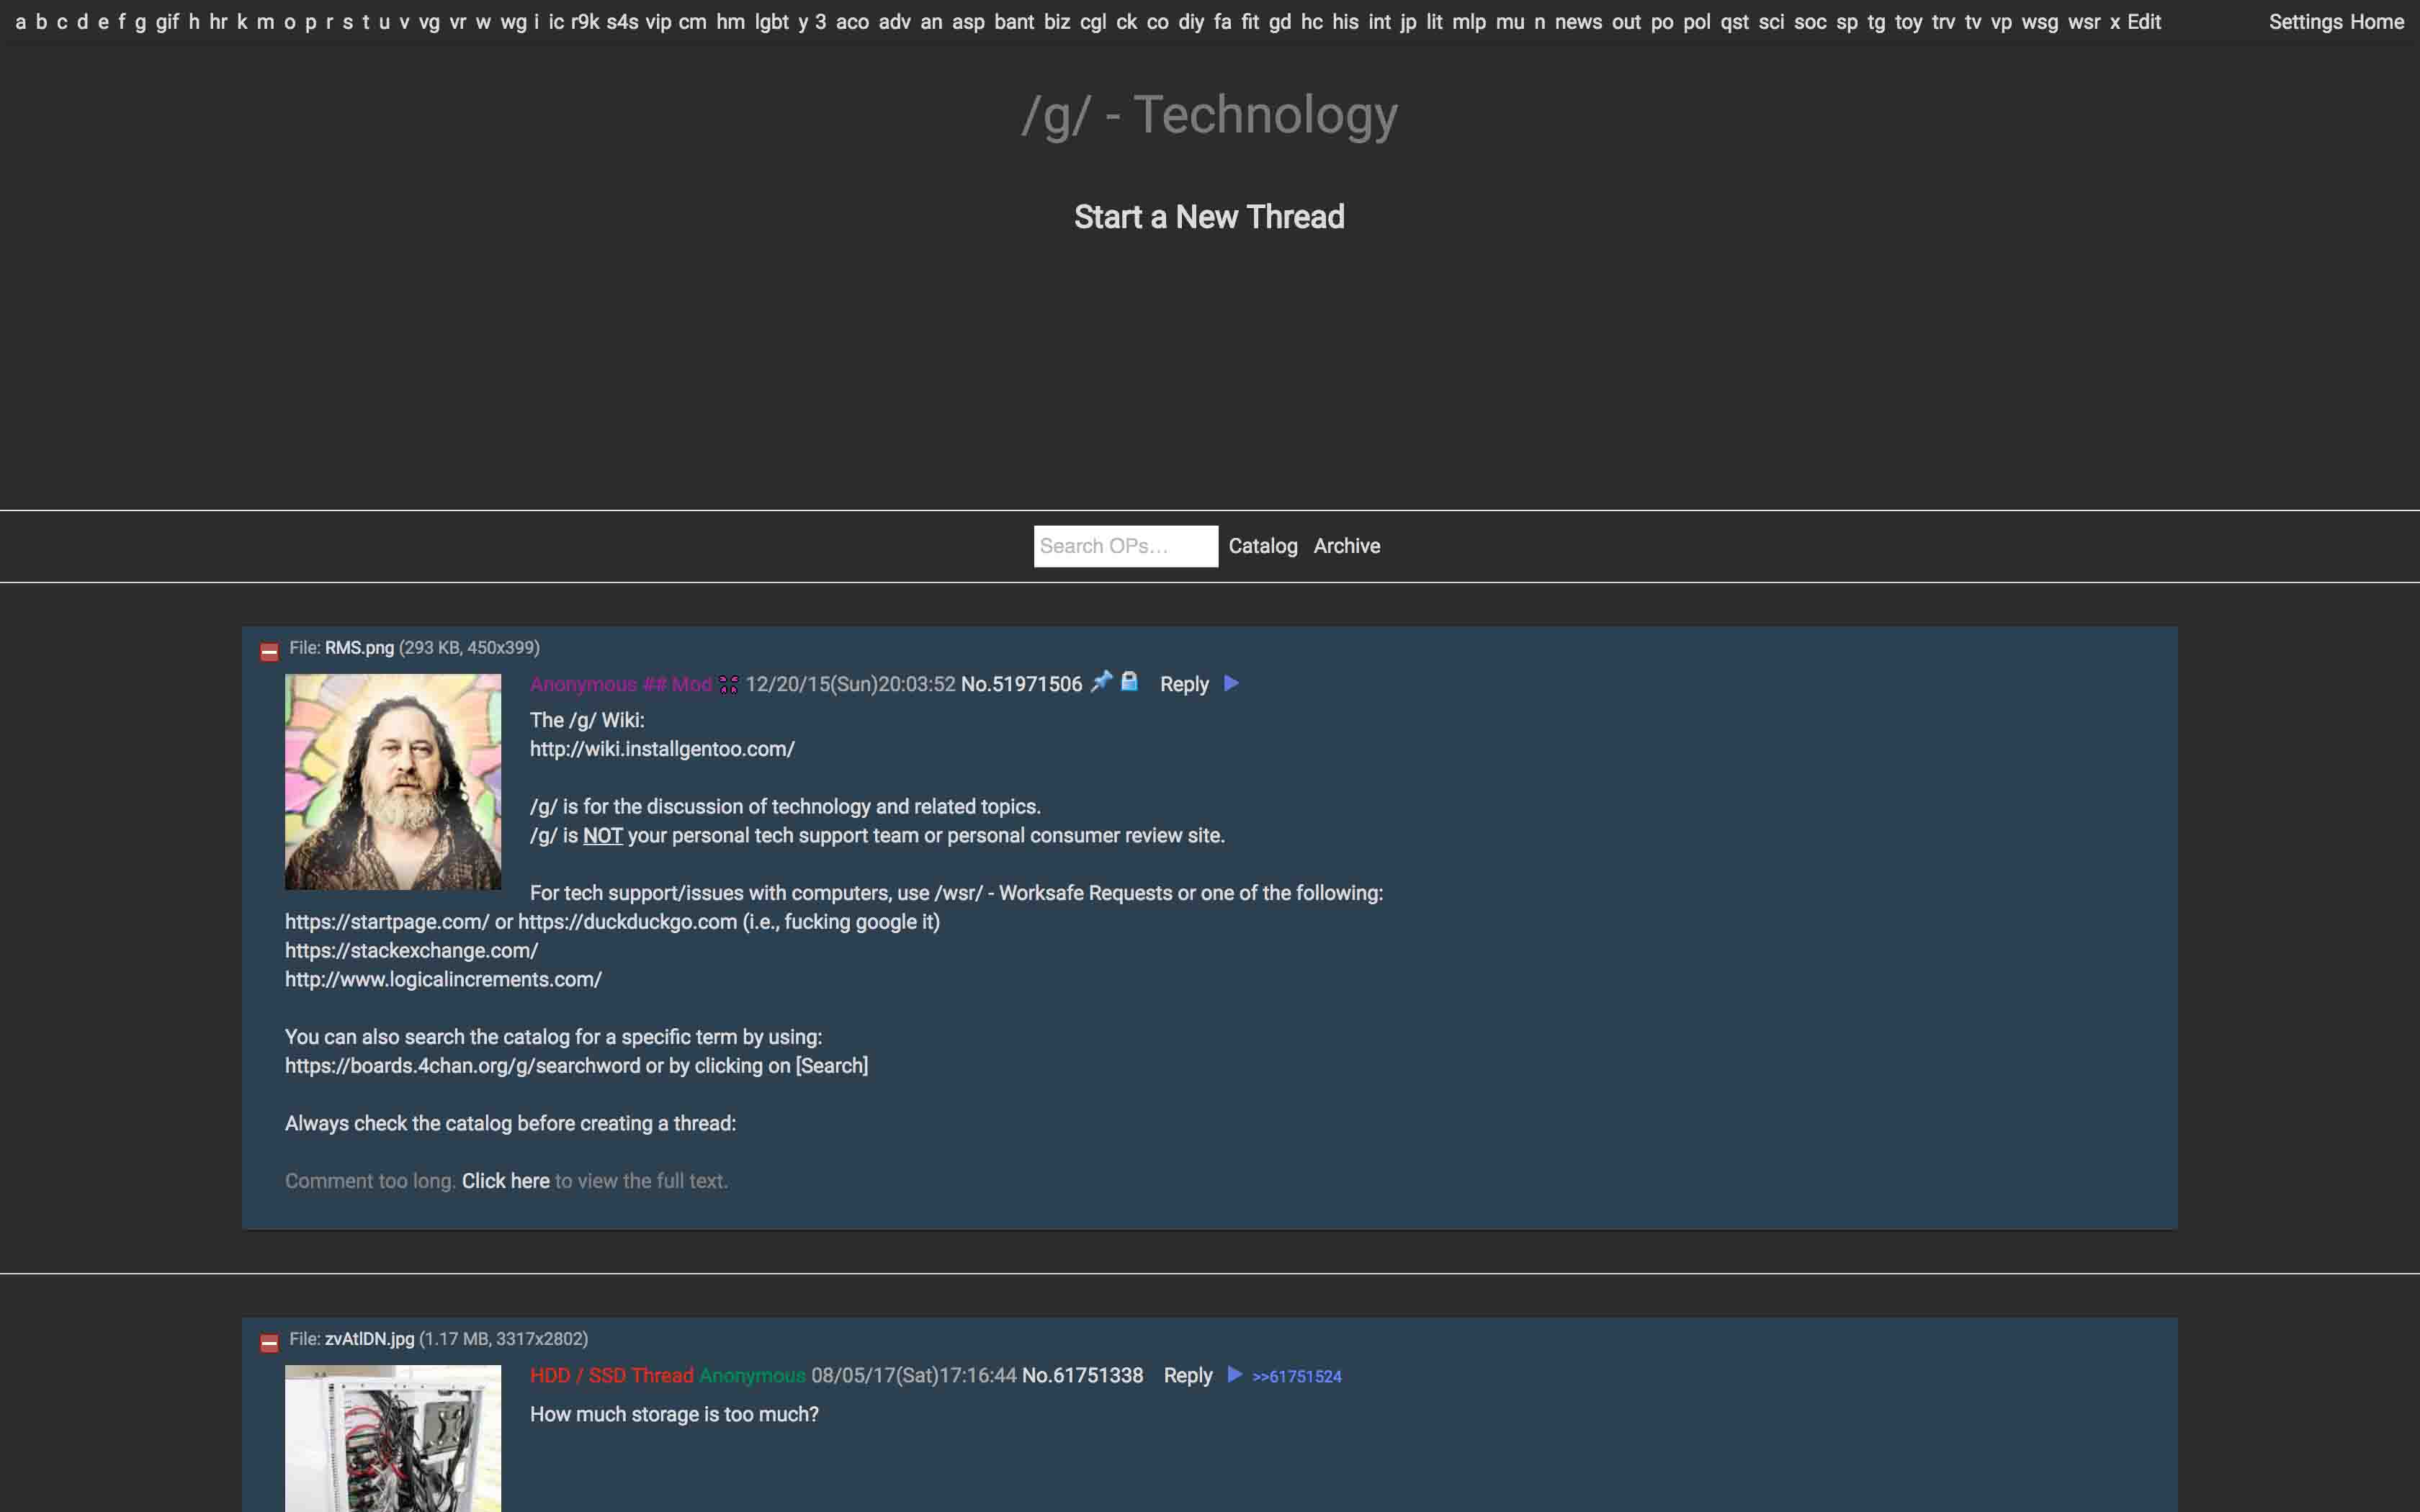The height and width of the screenshot is (1512, 2420).
Task: Click post number No.61751338
Action: click(1082, 1375)
